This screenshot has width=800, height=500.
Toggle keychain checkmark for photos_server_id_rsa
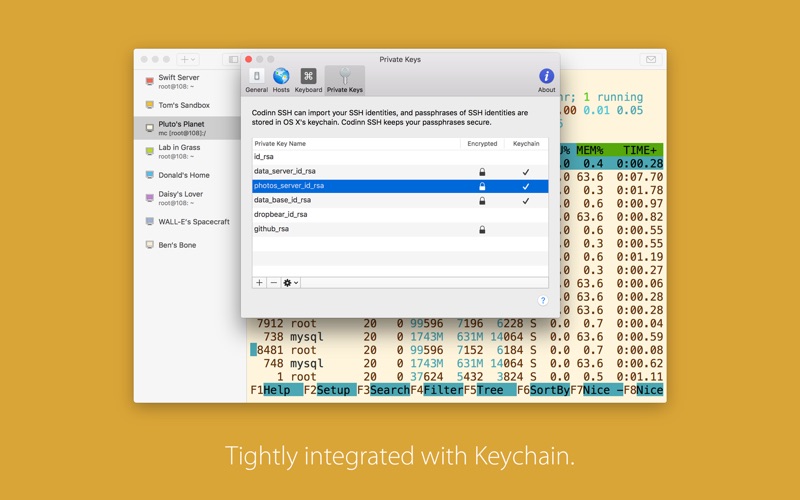tap(526, 186)
